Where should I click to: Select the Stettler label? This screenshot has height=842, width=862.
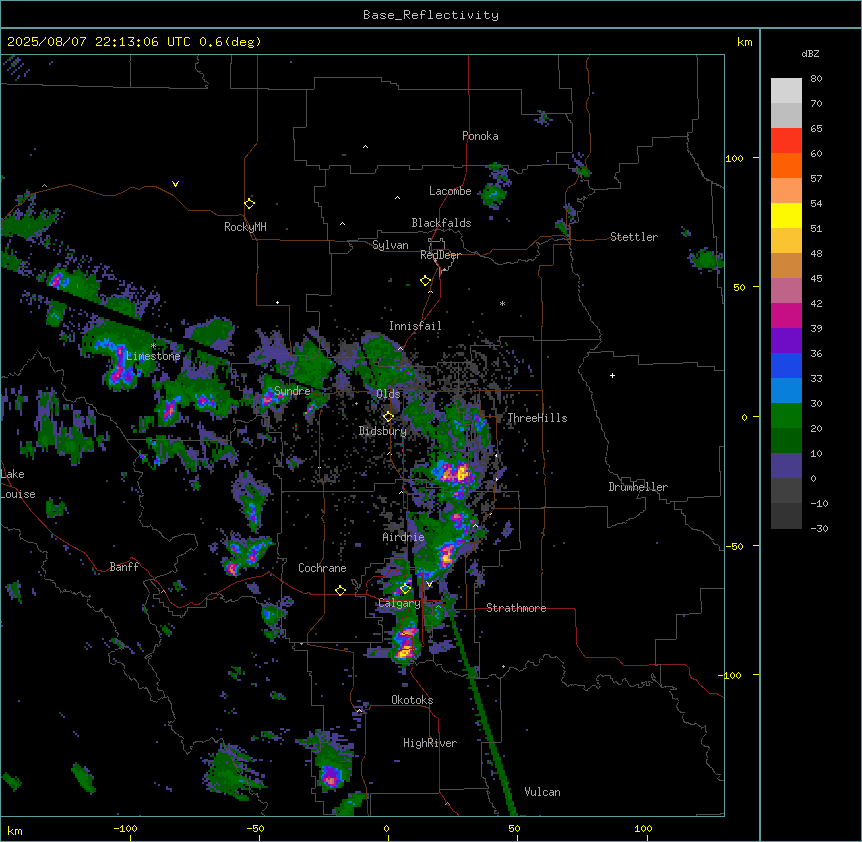[634, 237]
